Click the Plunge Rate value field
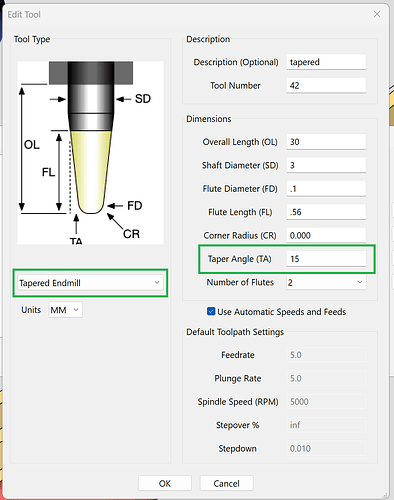The height and width of the screenshot is (500, 394). (326, 378)
